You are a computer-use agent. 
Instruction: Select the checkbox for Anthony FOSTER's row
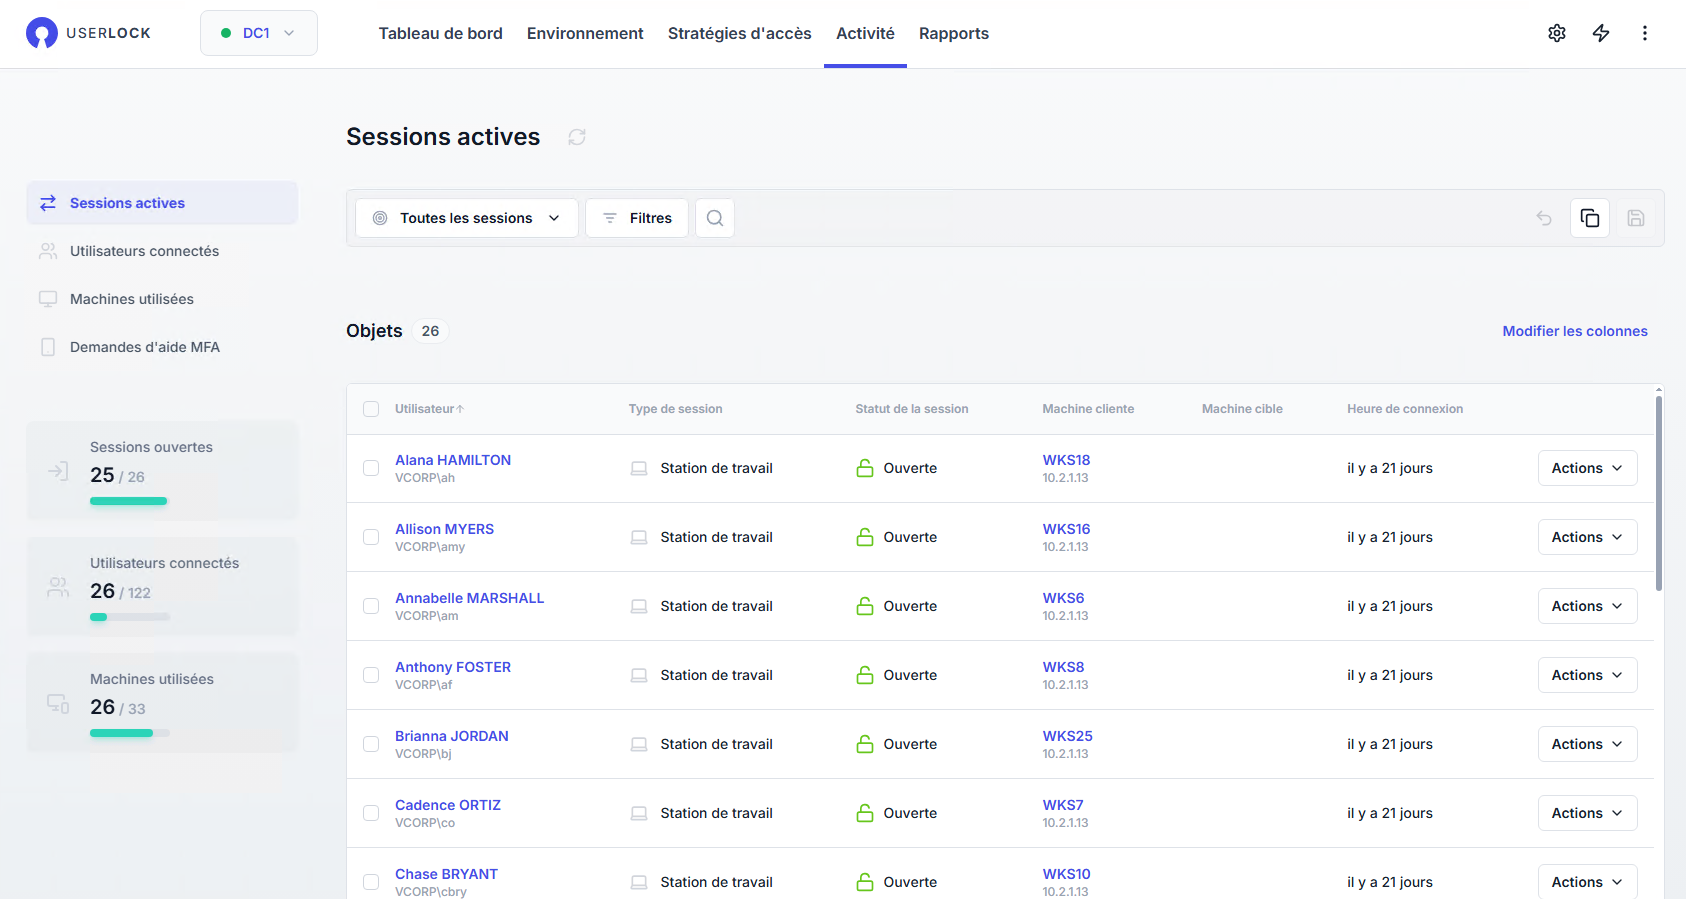[371, 675]
